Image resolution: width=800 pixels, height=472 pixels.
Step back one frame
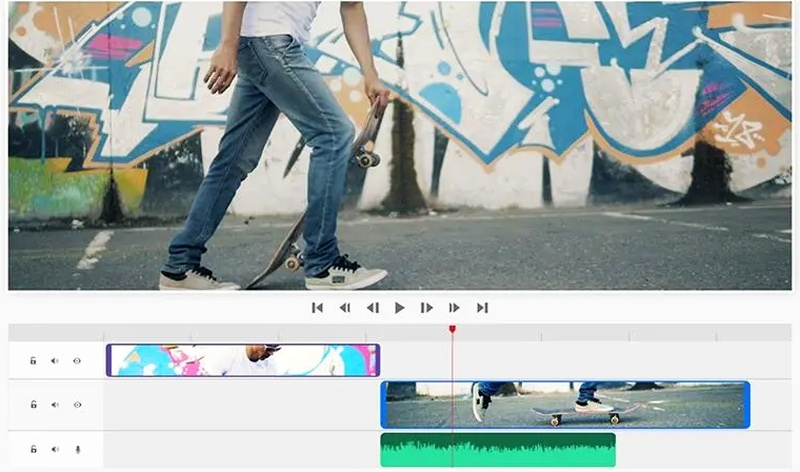click(372, 308)
